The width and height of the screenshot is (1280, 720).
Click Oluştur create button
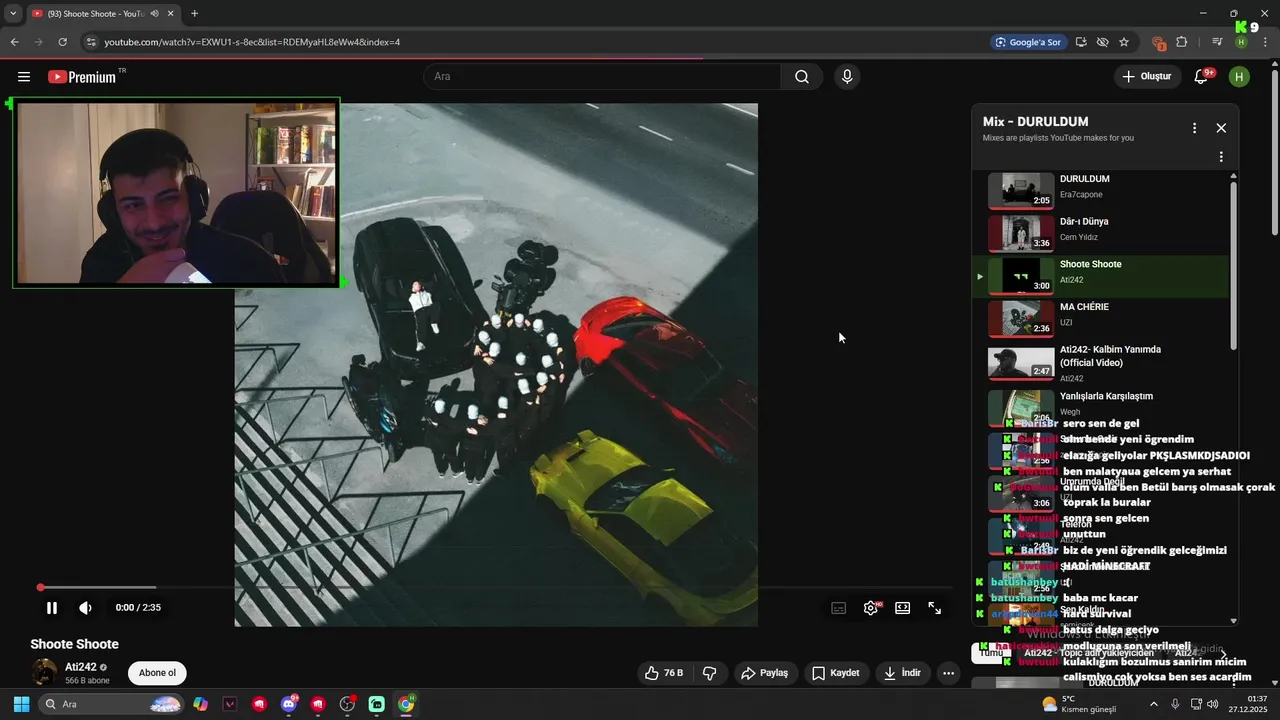[1146, 77]
